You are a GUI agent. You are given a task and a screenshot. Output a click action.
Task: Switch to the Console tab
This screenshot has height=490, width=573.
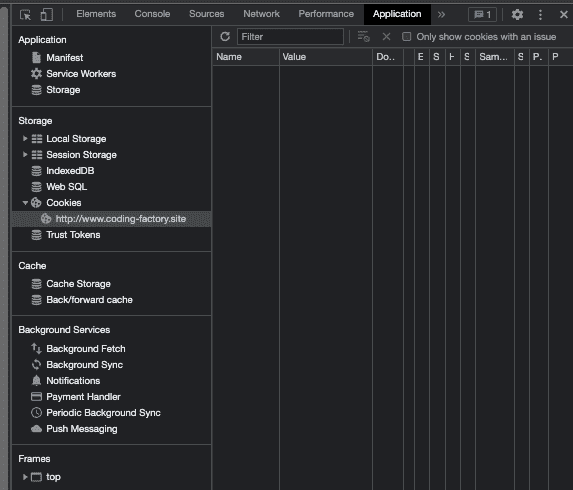pos(152,14)
